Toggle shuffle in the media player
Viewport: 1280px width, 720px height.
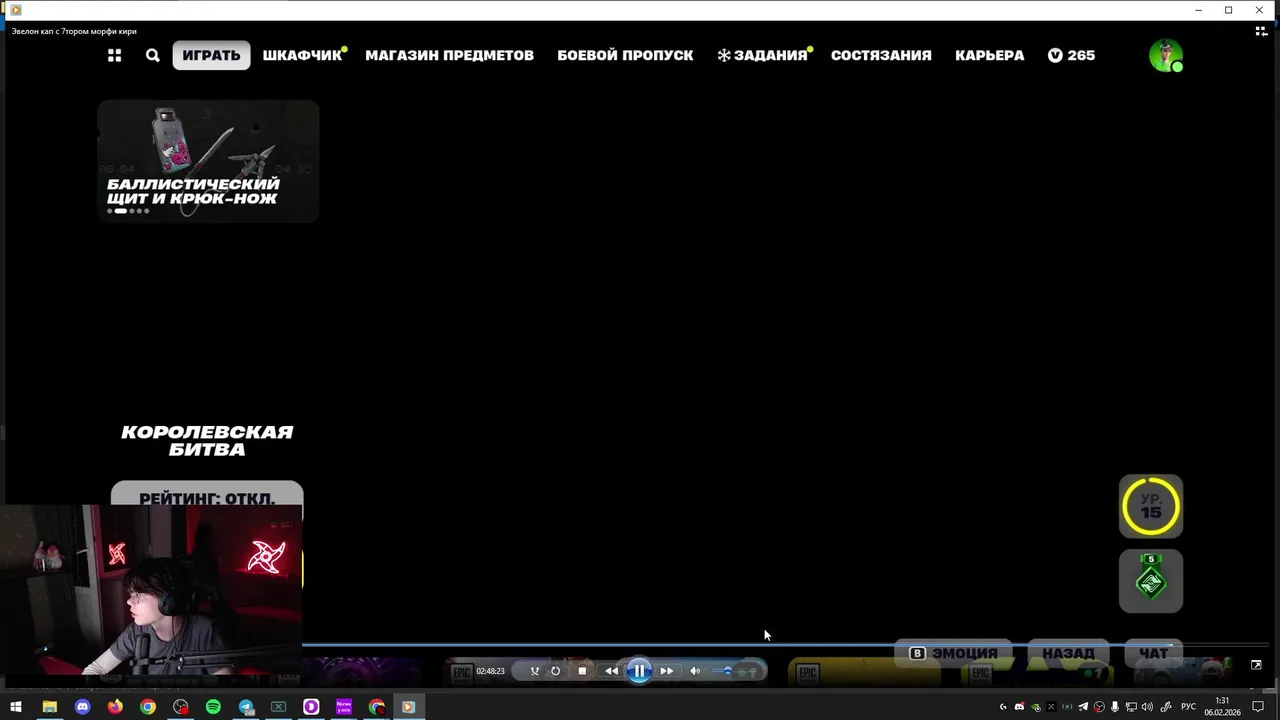535,671
